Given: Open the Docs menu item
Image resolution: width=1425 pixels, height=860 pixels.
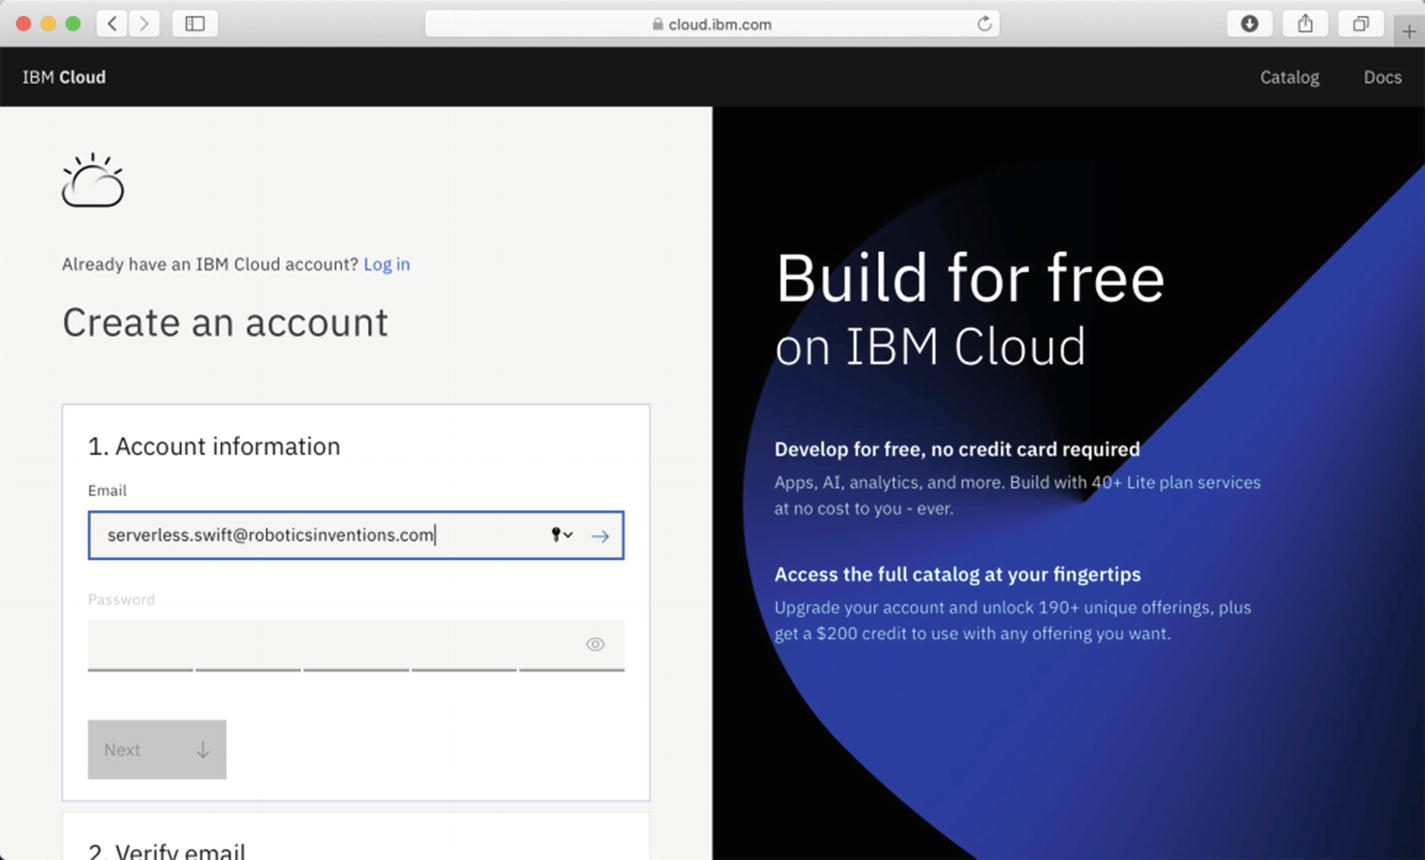Looking at the screenshot, I should [1382, 77].
